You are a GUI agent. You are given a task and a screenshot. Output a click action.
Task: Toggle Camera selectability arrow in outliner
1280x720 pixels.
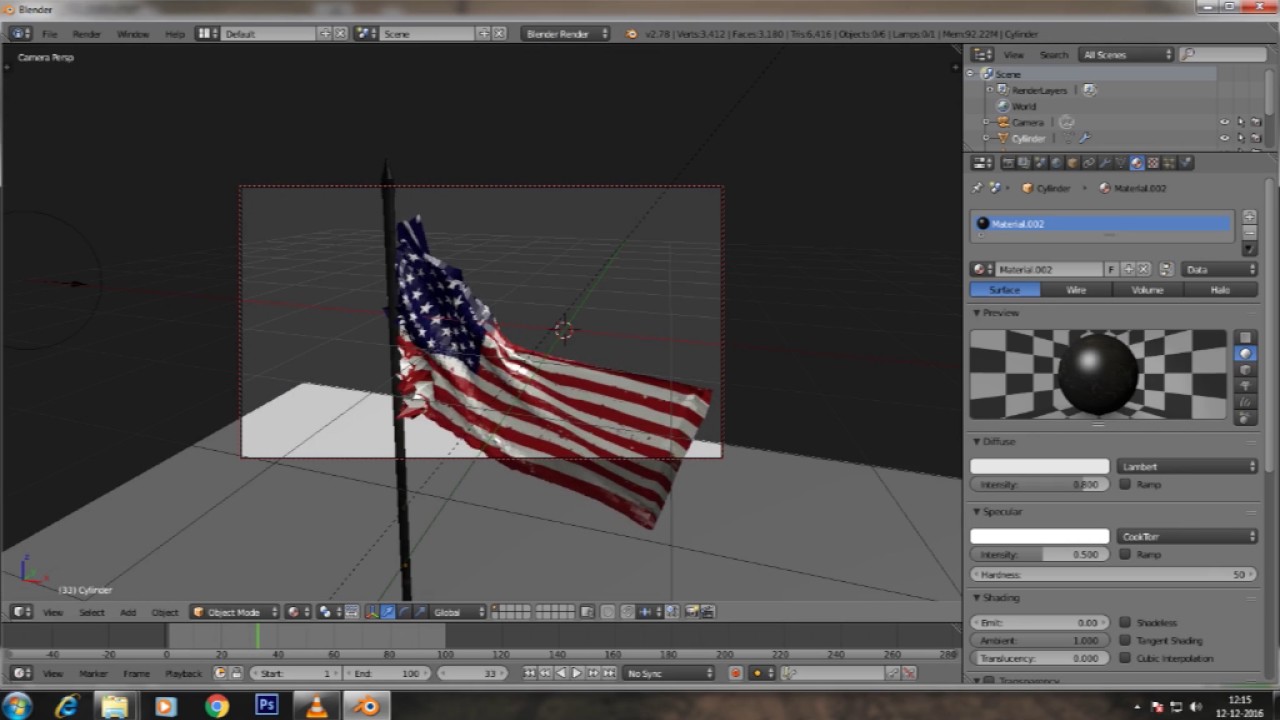click(1240, 122)
